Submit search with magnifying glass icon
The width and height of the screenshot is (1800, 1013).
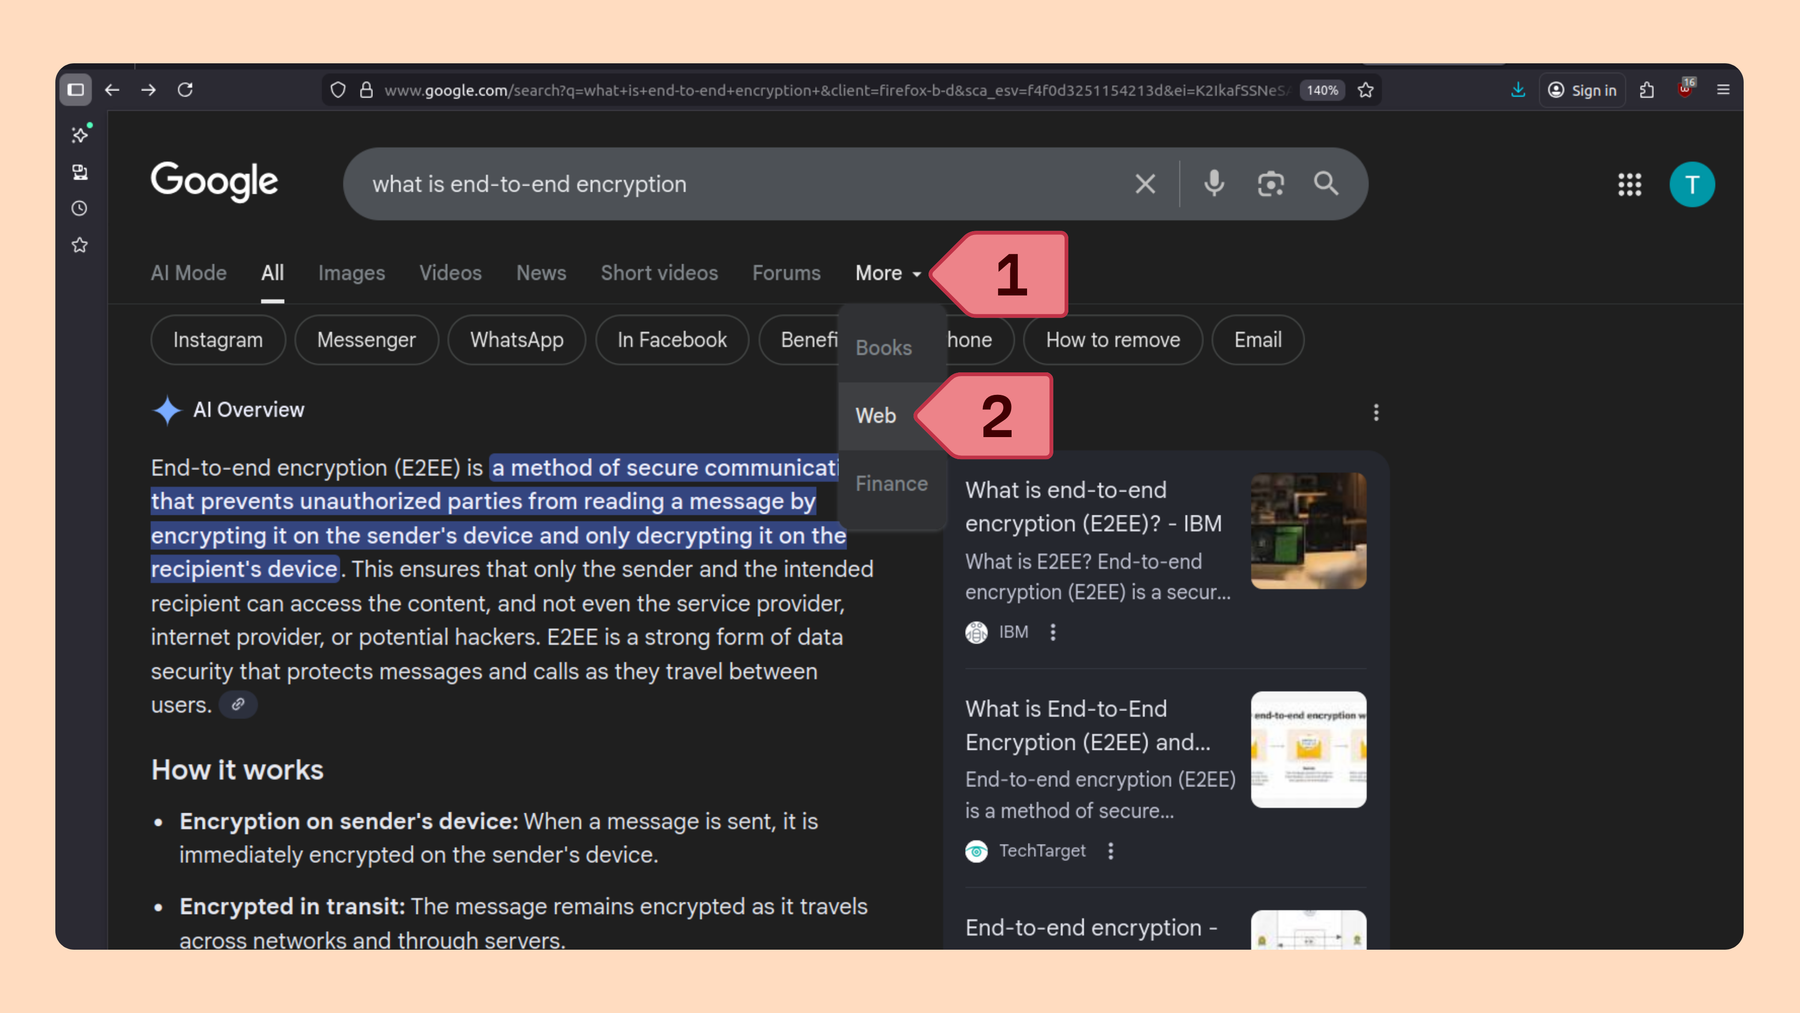tap(1326, 184)
